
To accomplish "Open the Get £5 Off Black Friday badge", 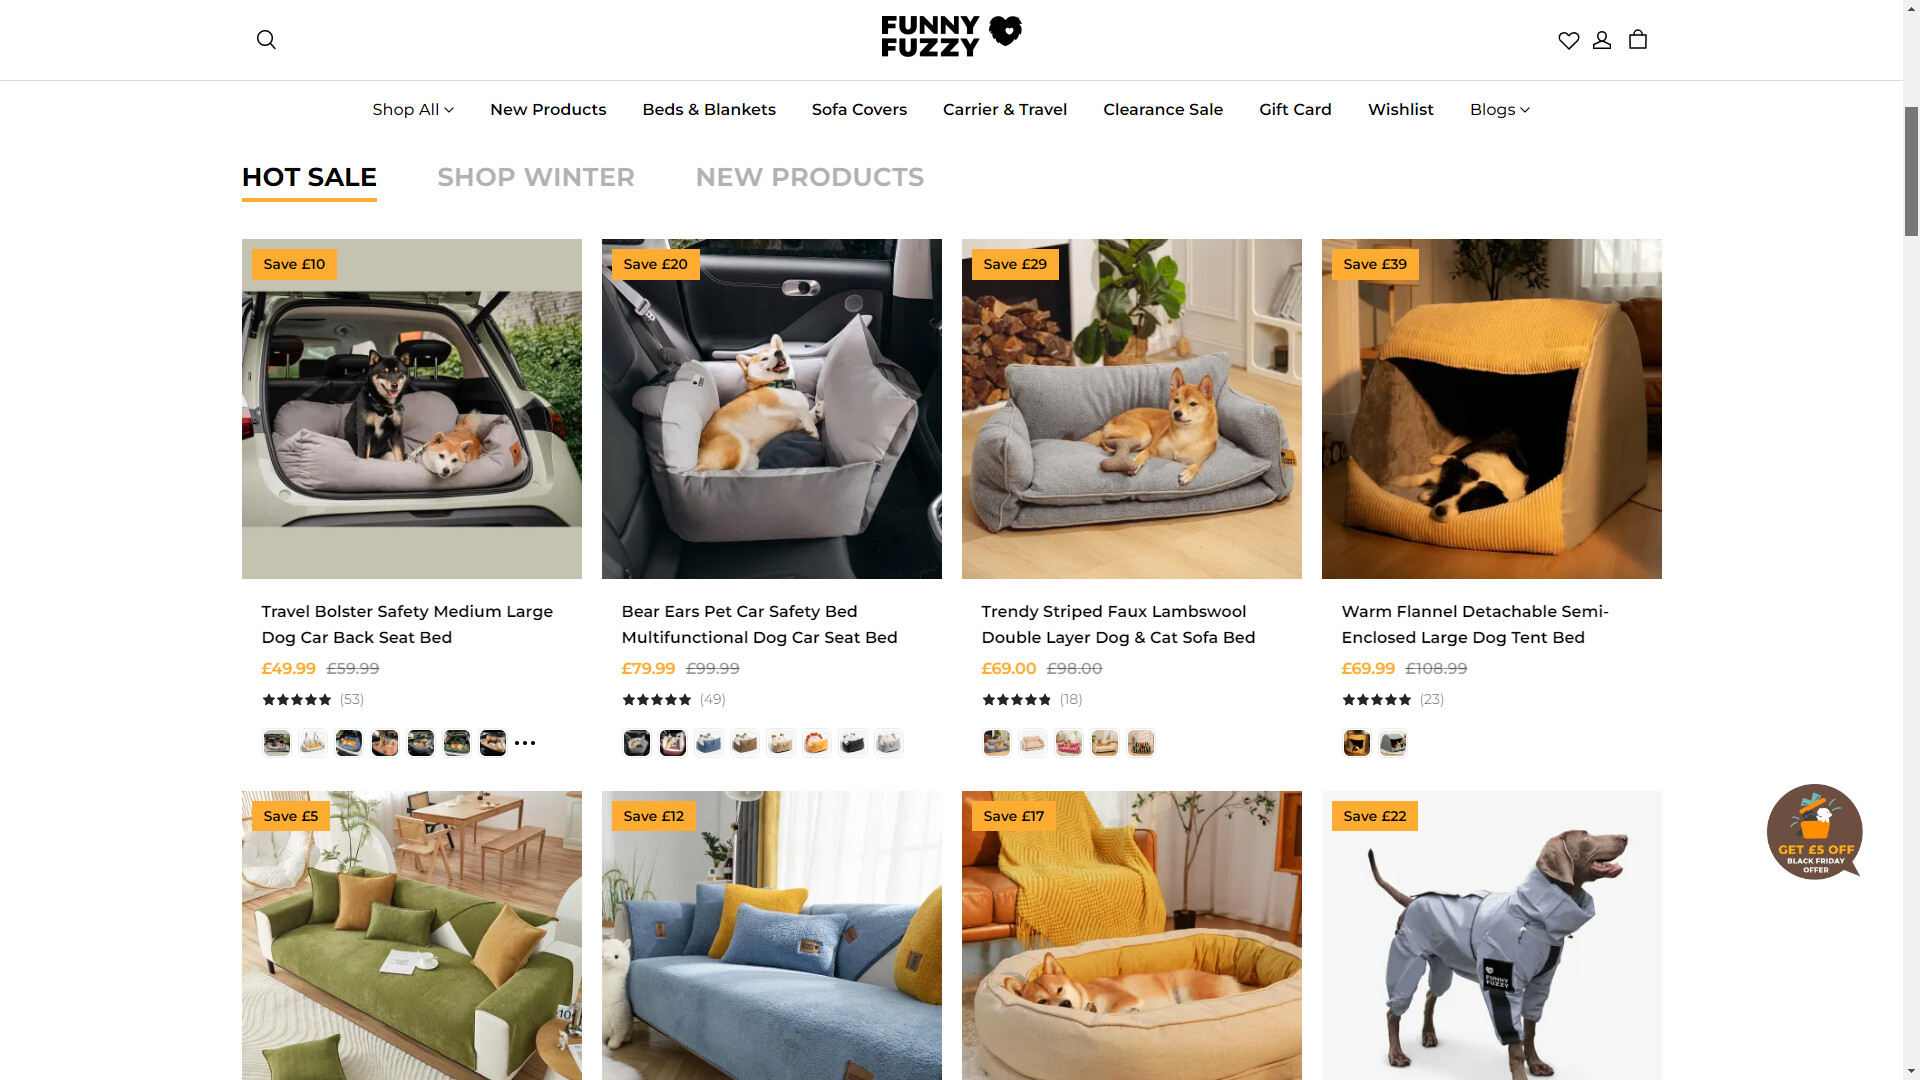I will [1814, 832].
